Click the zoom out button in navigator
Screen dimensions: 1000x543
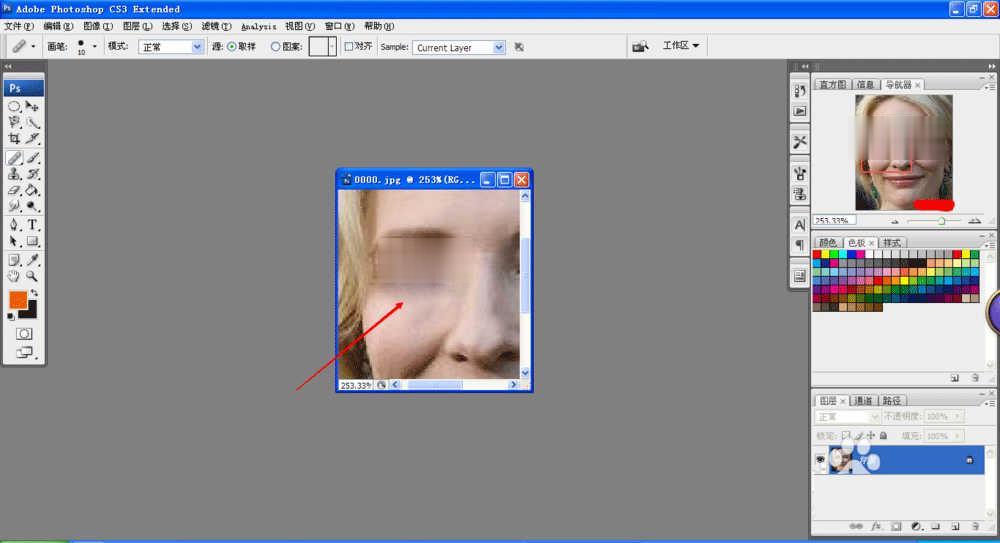click(x=895, y=221)
